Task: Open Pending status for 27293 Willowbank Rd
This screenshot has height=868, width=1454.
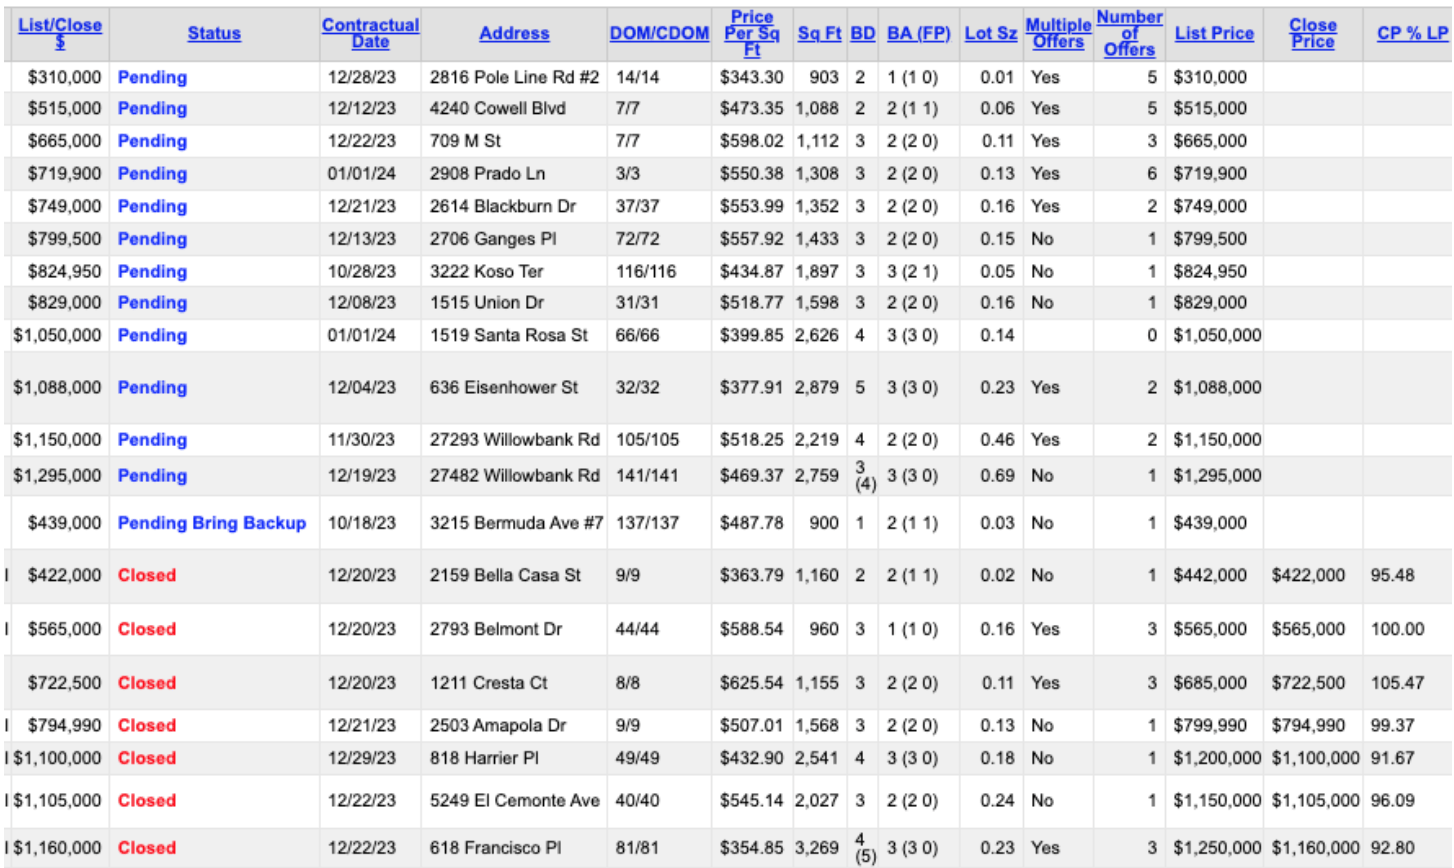Action: pos(152,439)
